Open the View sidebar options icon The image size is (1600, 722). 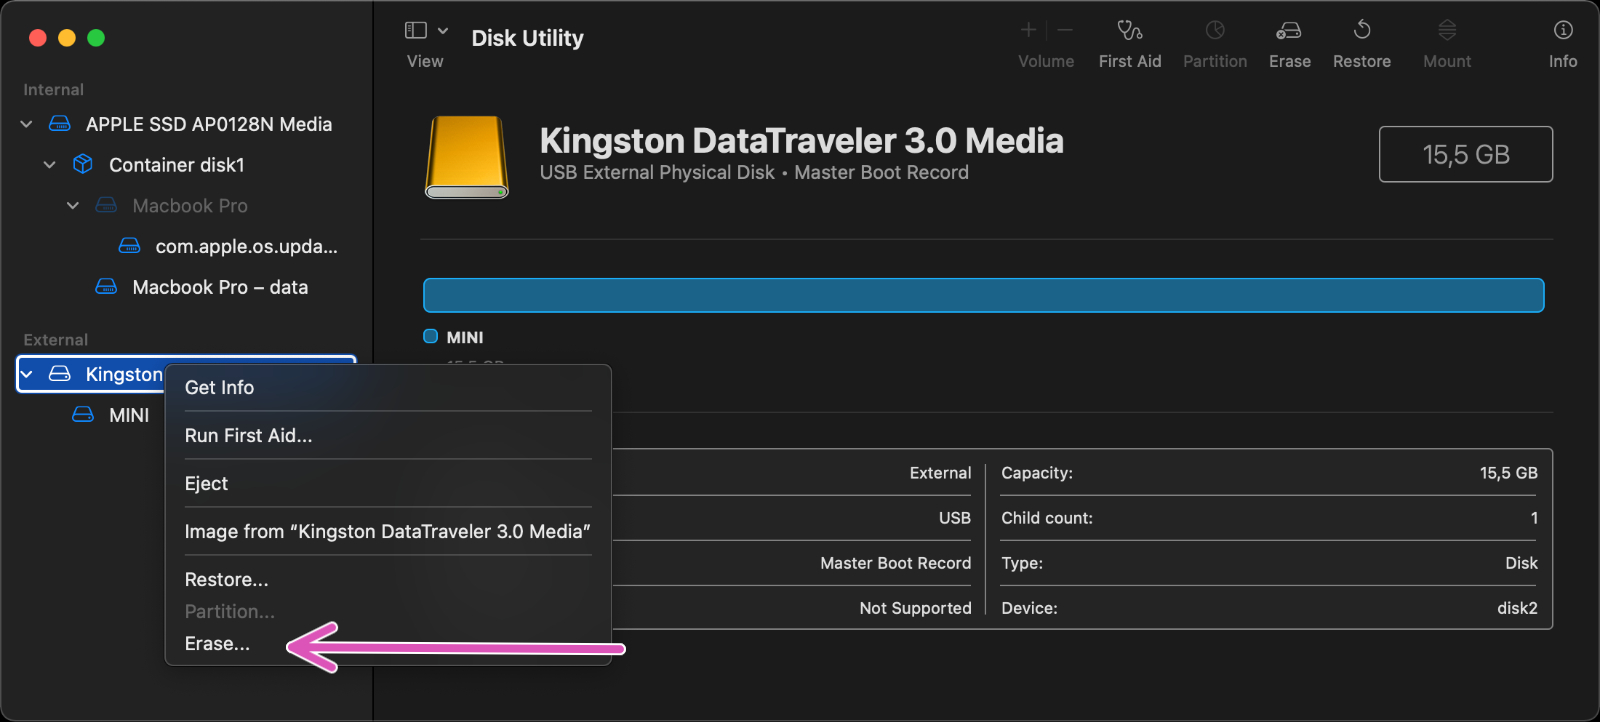tap(416, 30)
